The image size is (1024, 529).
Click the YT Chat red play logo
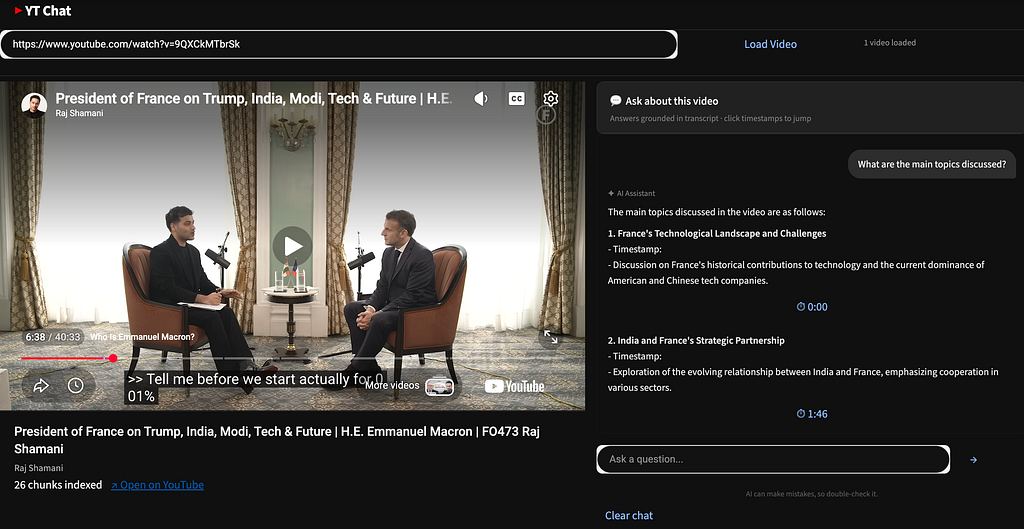(x=18, y=10)
